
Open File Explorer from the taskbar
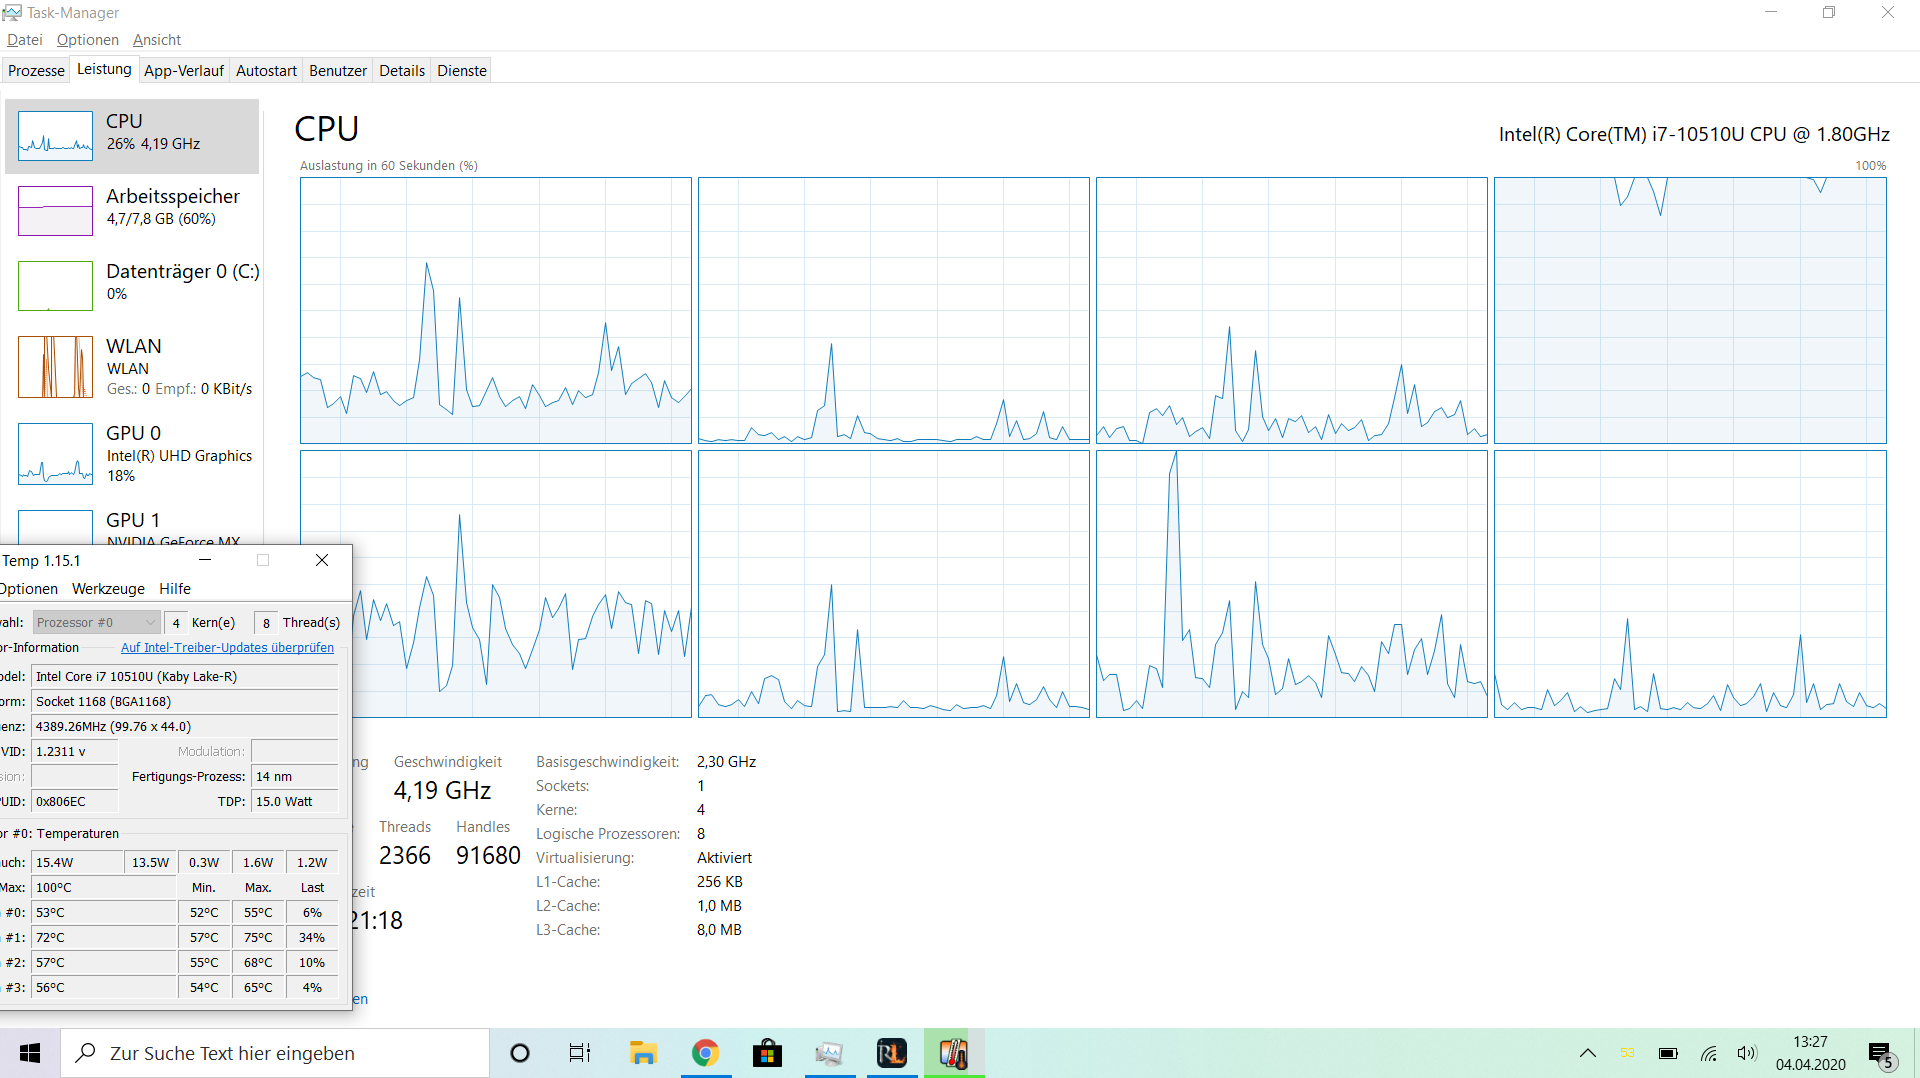pyautogui.click(x=643, y=1053)
